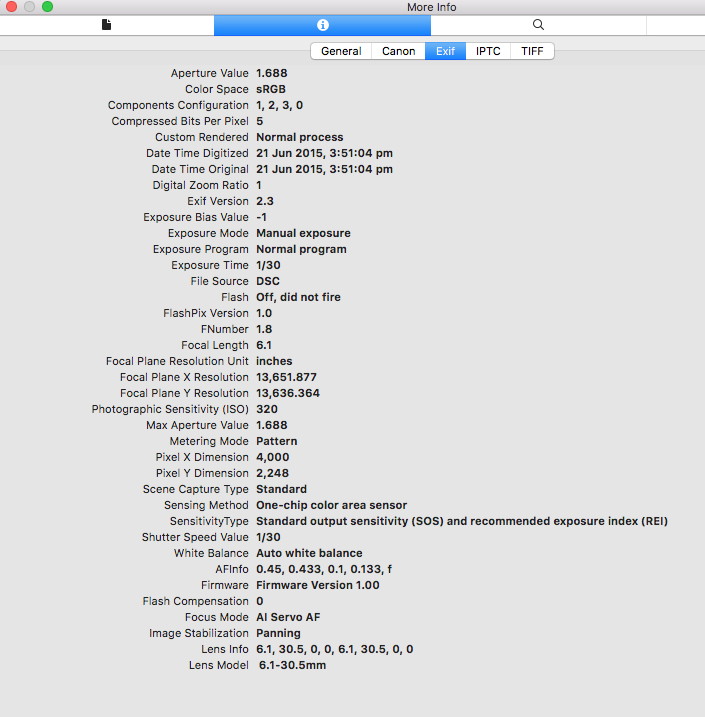
Task: Click the Date Time Original value
Action: click(x=324, y=169)
